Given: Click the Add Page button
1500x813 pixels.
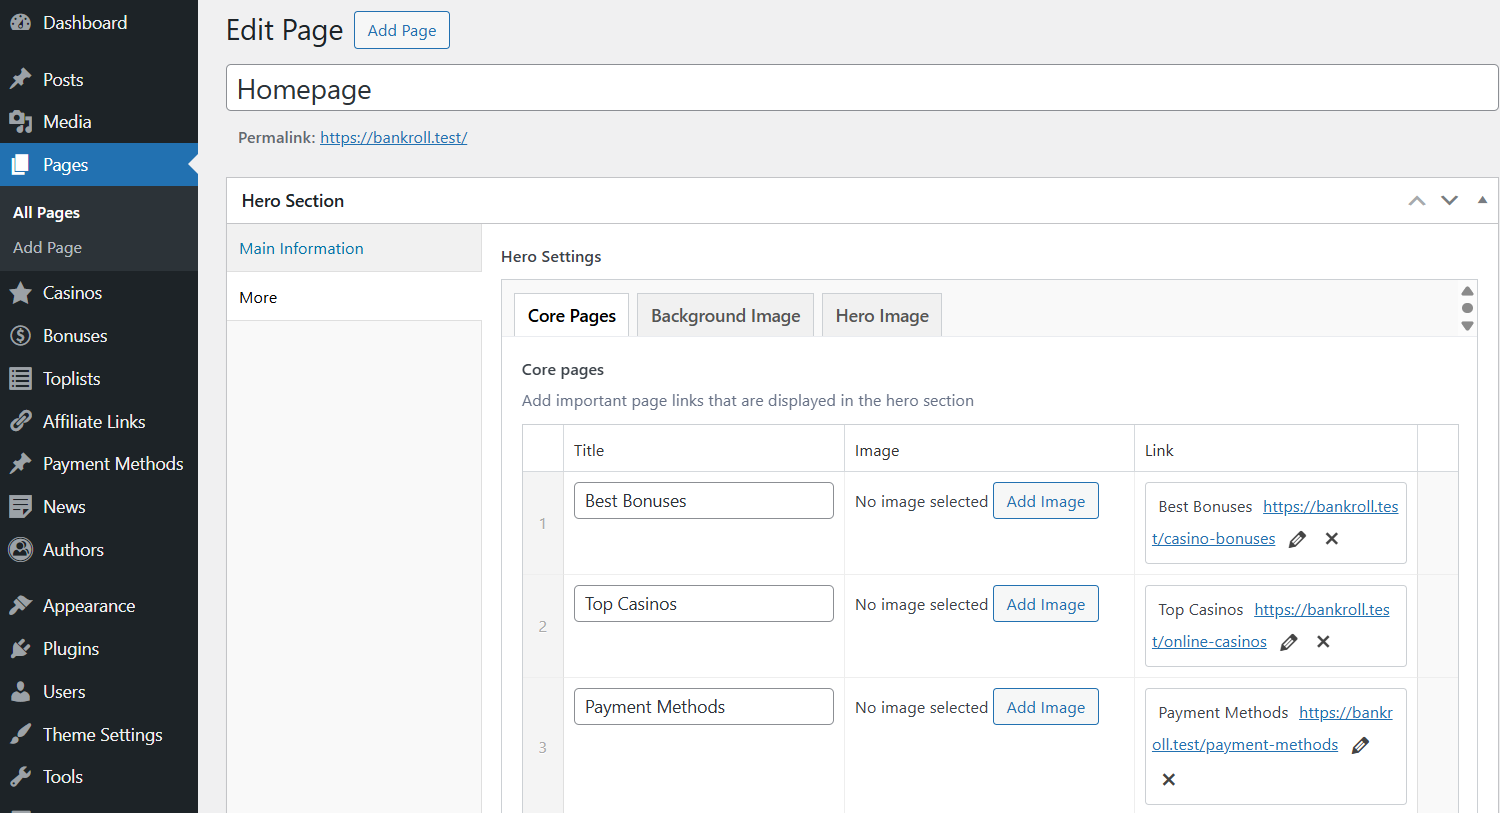Looking at the screenshot, I should tap(401, 30).
